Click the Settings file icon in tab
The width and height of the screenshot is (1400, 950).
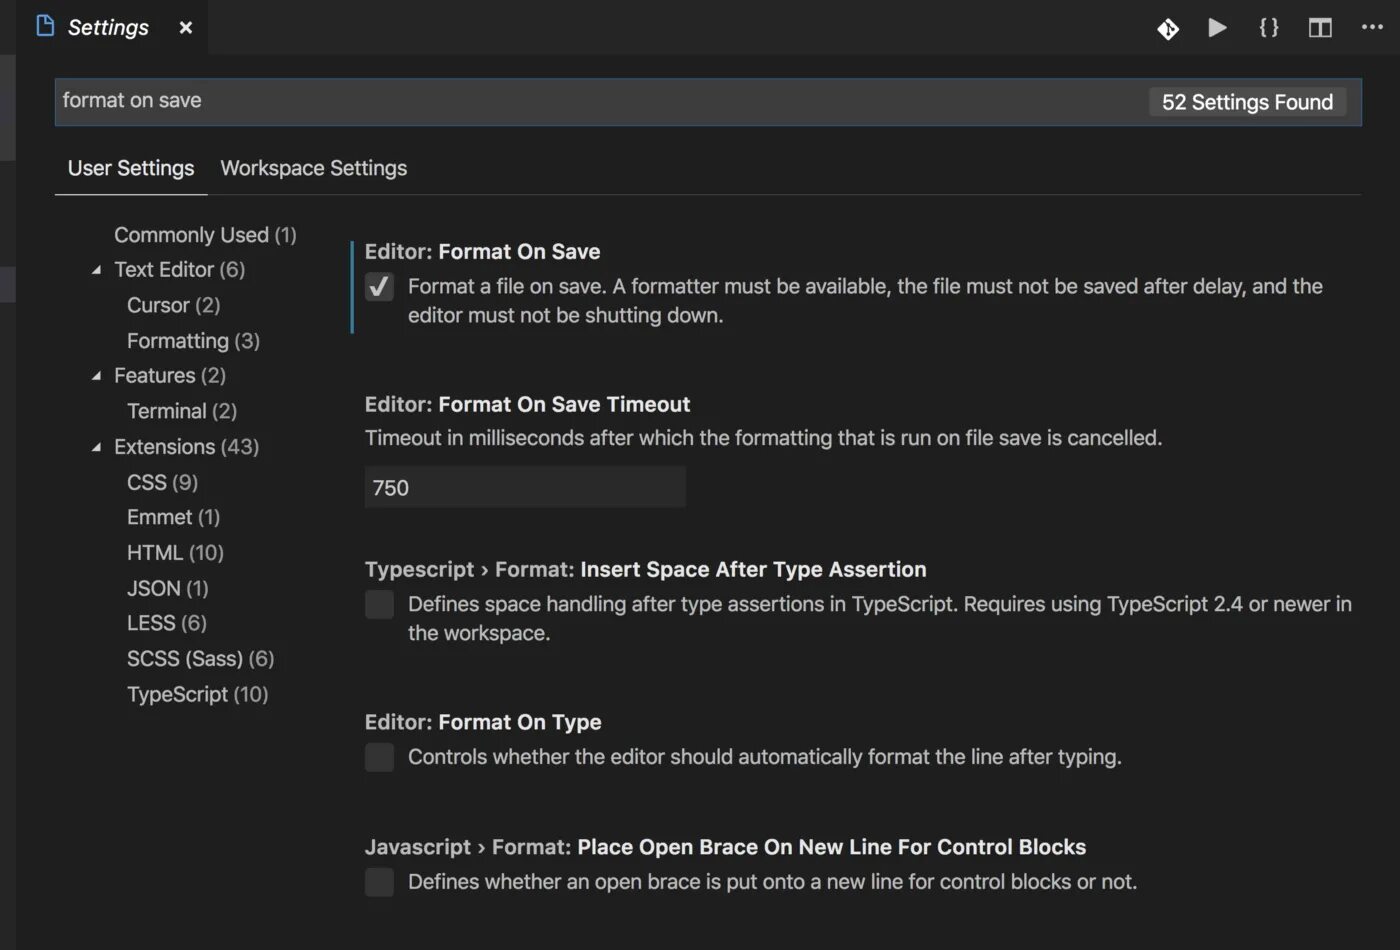pos(45,26)
